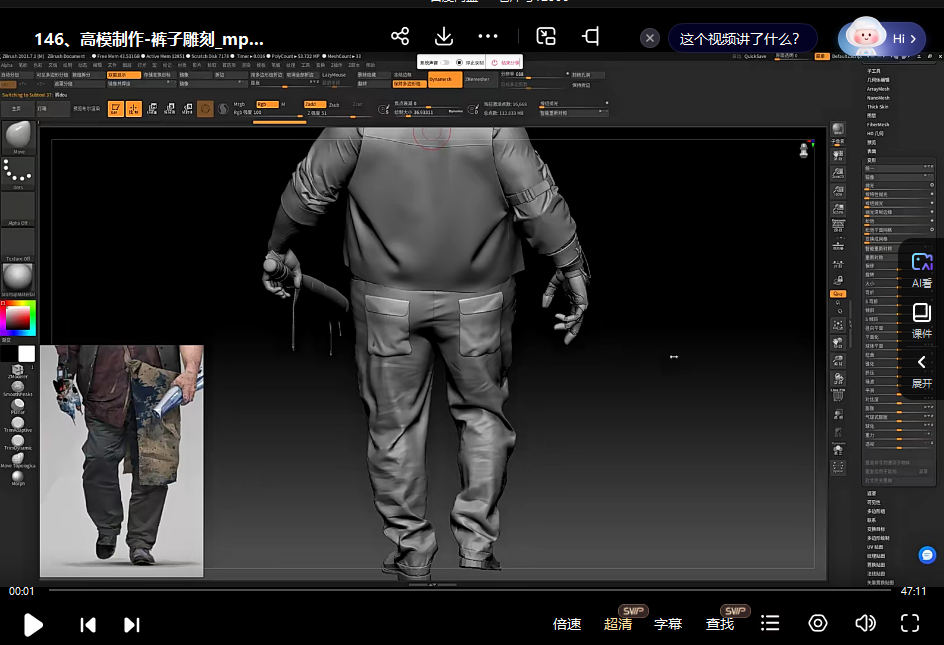Share this video via share icon

click(400, 37)
